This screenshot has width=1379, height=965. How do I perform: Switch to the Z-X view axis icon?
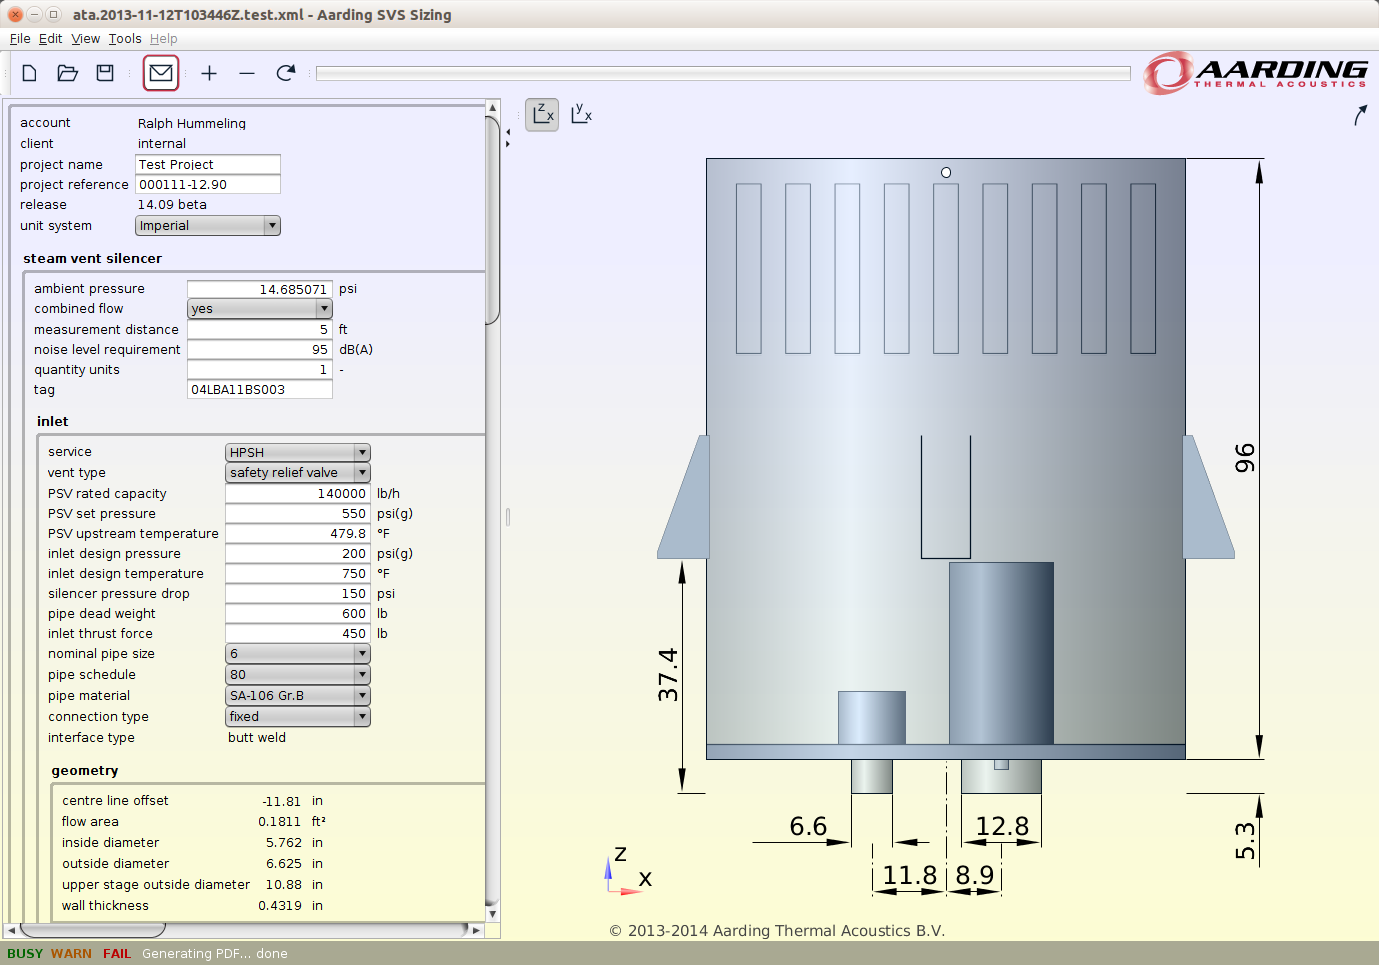[542, 114]
